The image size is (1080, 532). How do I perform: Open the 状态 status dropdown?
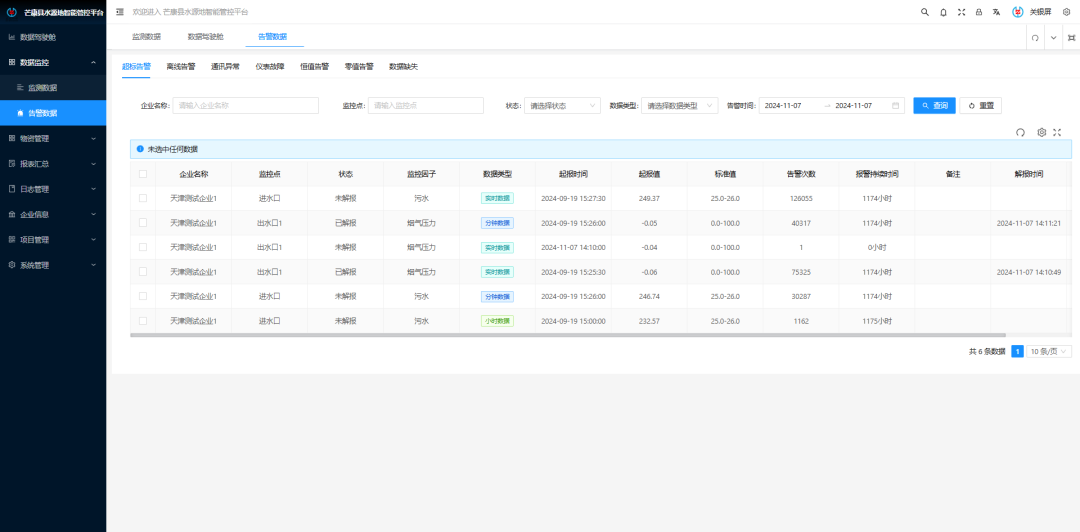click(562, 105)
